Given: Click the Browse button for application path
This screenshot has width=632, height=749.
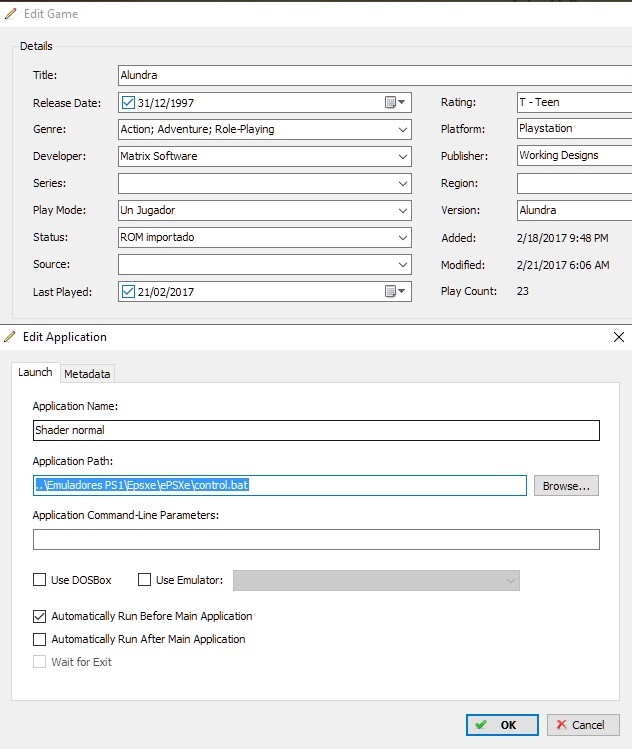Looking at the screenshot, I should pos(566,485).
